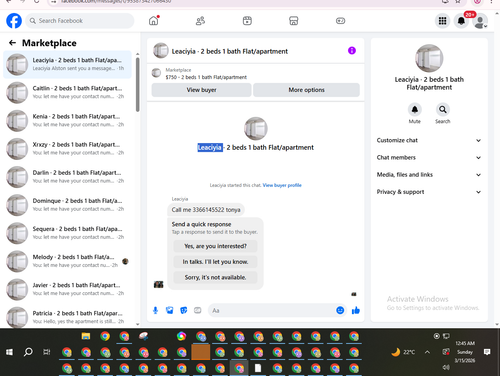Open File Explorer from taskbar
This screenshot has height=376, width=500.
(86, 336)
